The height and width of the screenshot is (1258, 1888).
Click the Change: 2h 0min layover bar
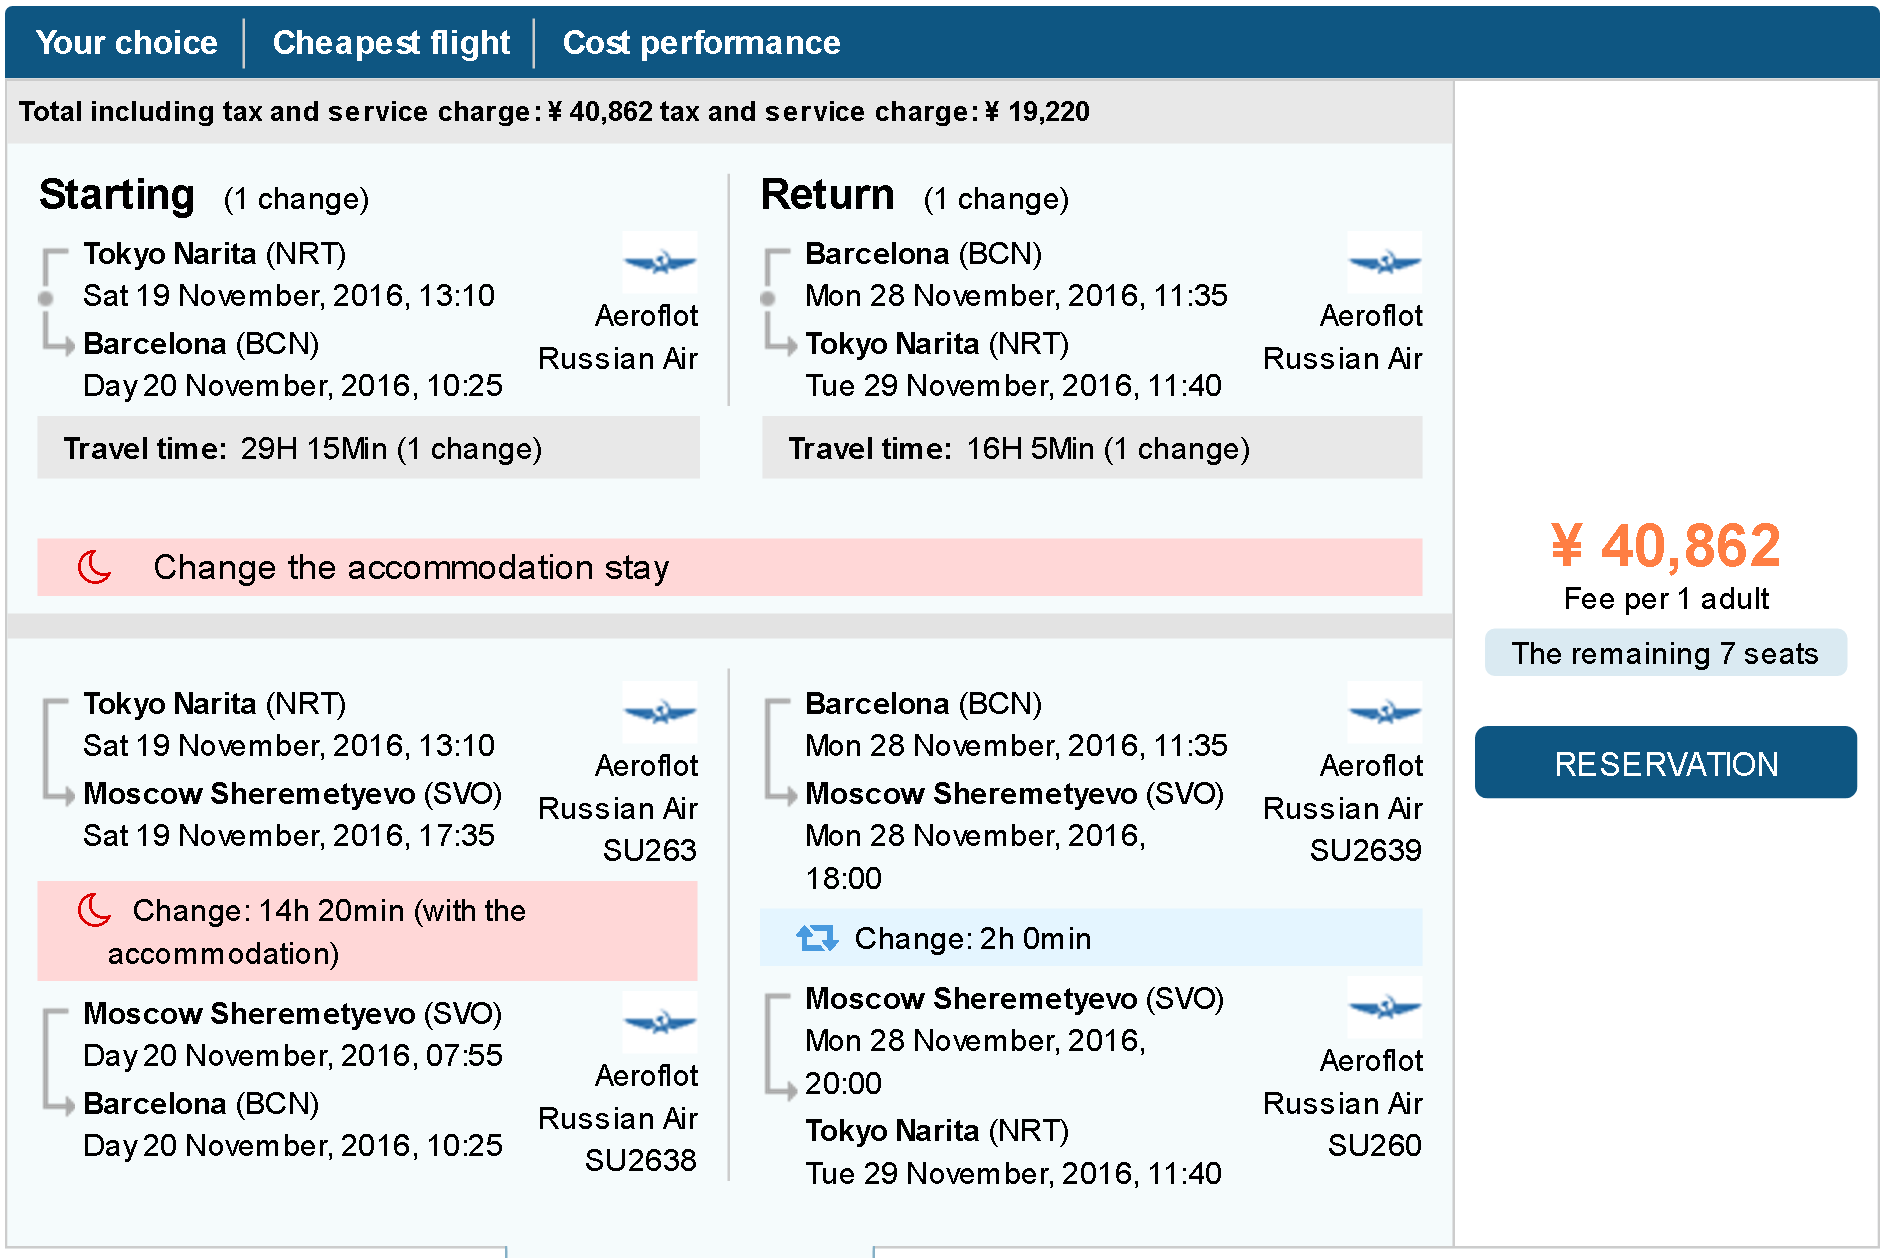1092,938
